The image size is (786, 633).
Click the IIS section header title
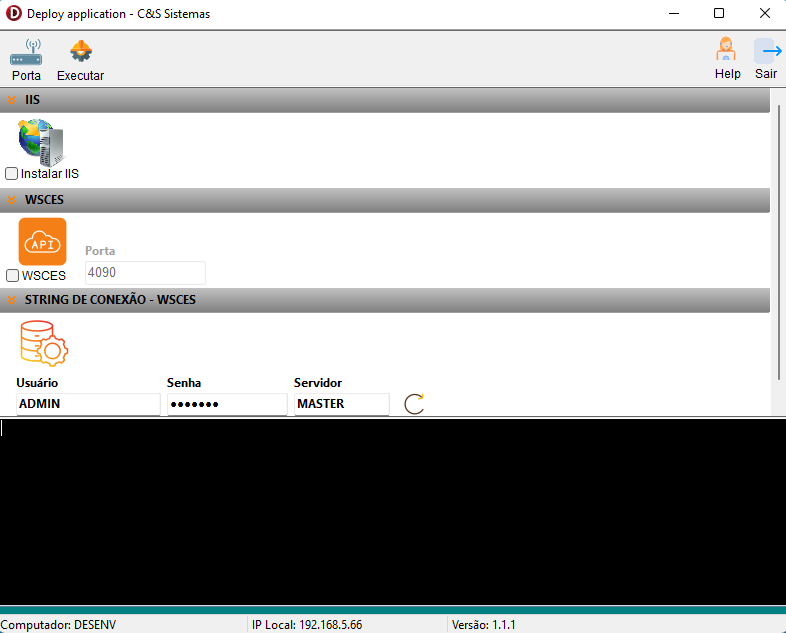pos(32,100)
